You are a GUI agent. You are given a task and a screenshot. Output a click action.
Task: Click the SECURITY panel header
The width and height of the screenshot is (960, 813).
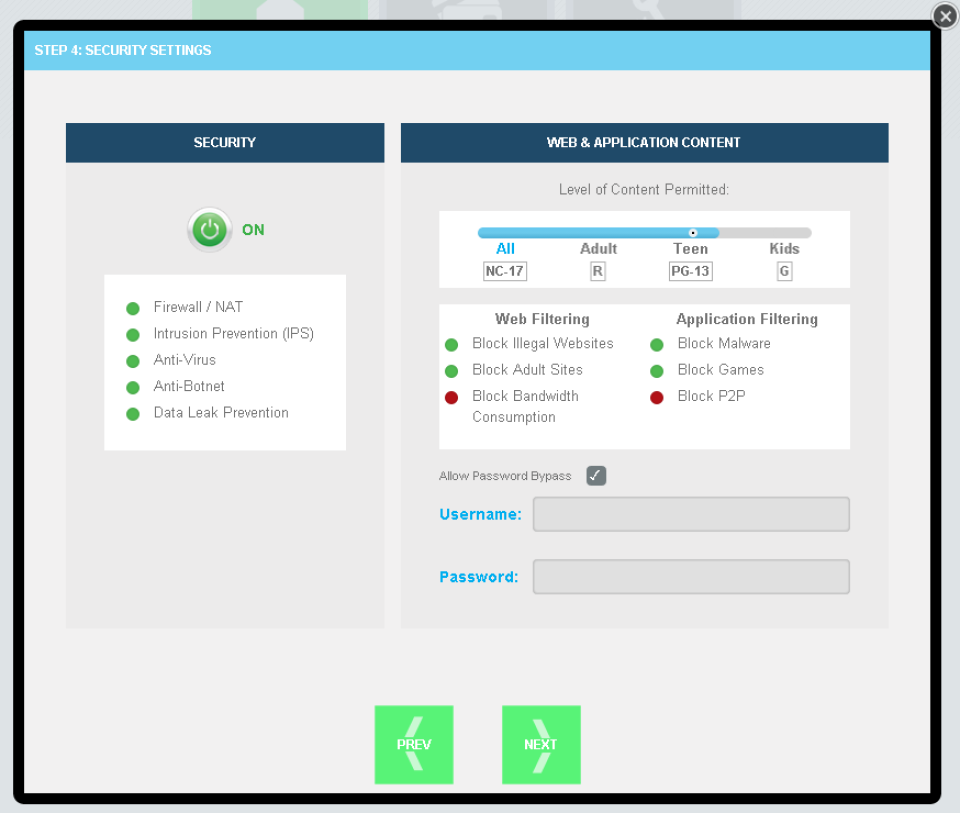(x=225, y=143)
